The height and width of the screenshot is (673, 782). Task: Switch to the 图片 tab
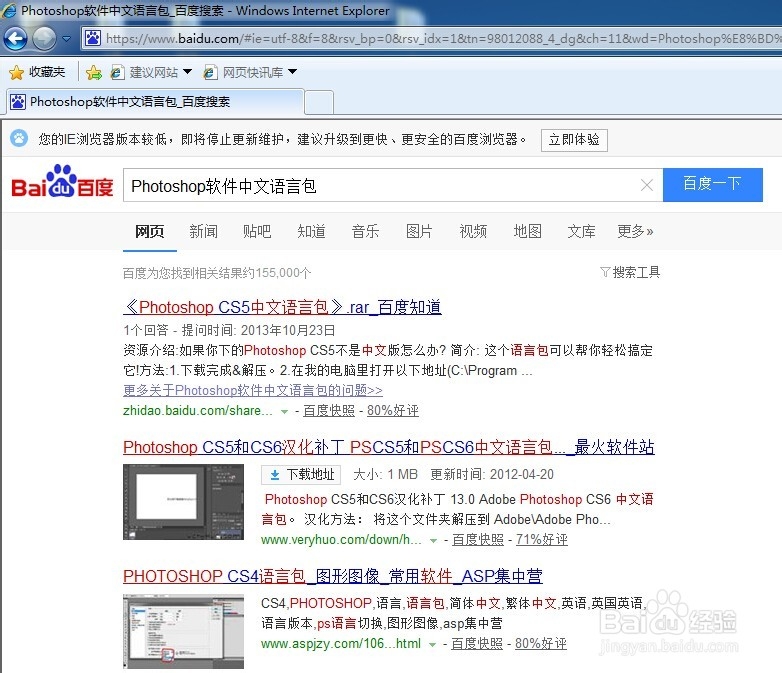click(419, 231)
